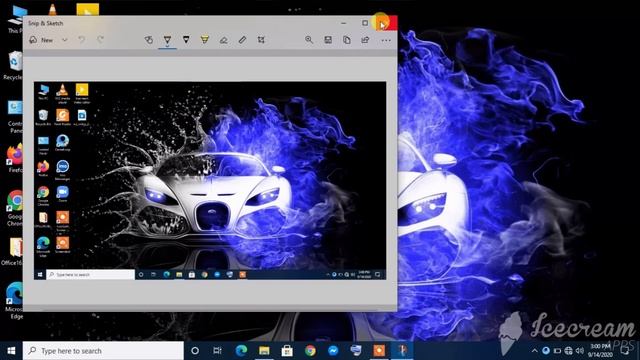This screenshot has height=360, width=640.
Task: Click the battery icon in system tray
Action: 557,351
